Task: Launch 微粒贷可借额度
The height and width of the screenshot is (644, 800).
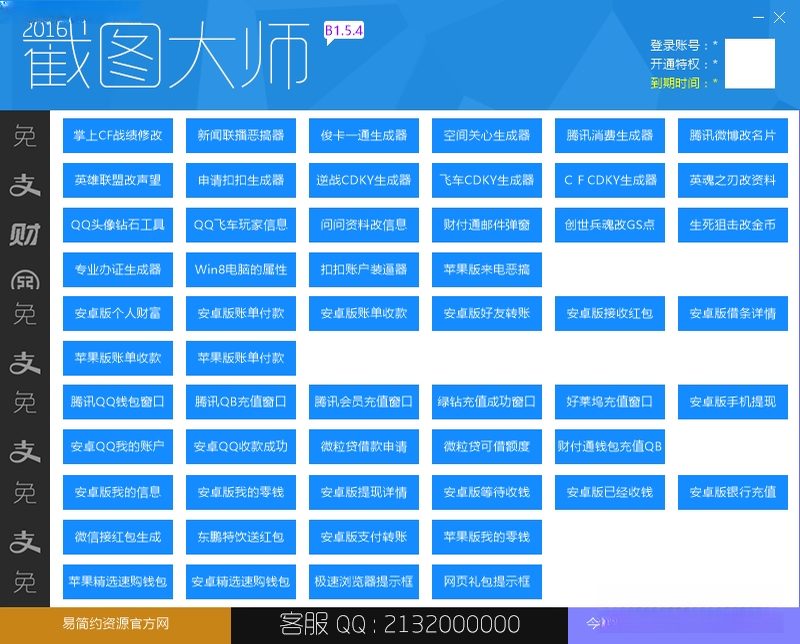Action: [x=487, y=447]
